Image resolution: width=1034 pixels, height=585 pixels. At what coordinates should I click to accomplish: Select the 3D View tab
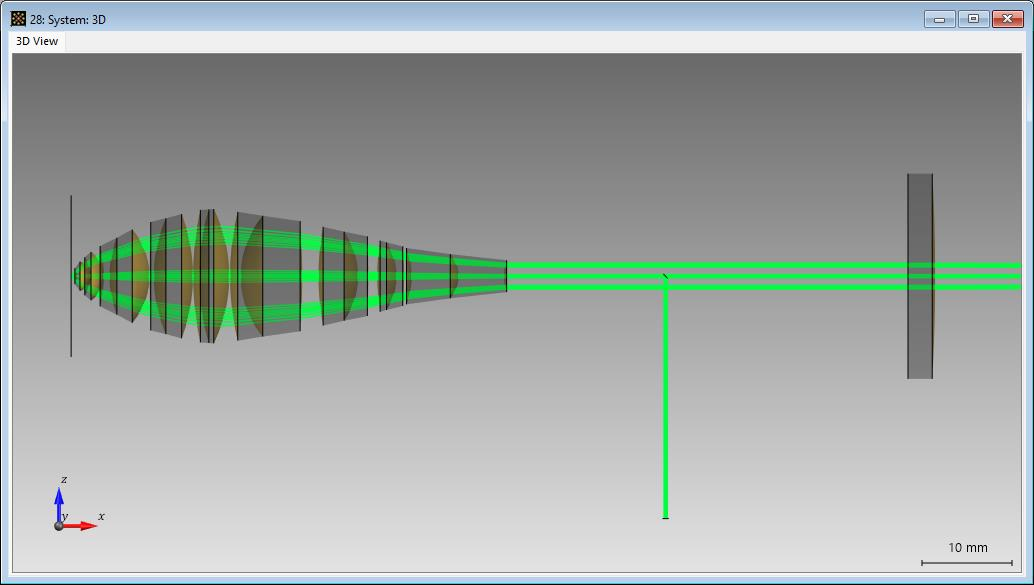coord(37,41)
